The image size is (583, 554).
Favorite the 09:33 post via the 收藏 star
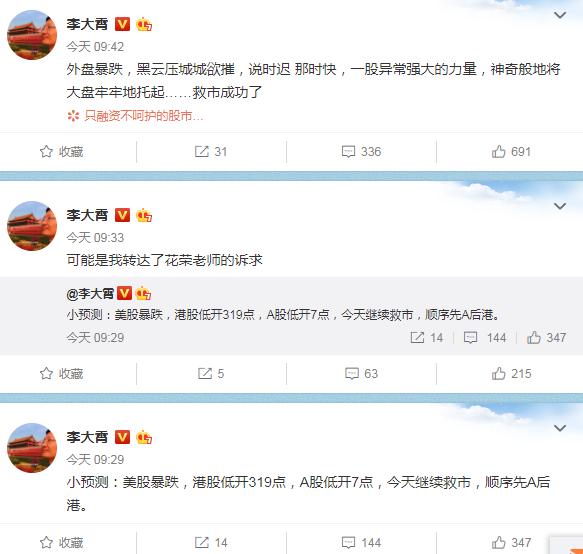61,374
